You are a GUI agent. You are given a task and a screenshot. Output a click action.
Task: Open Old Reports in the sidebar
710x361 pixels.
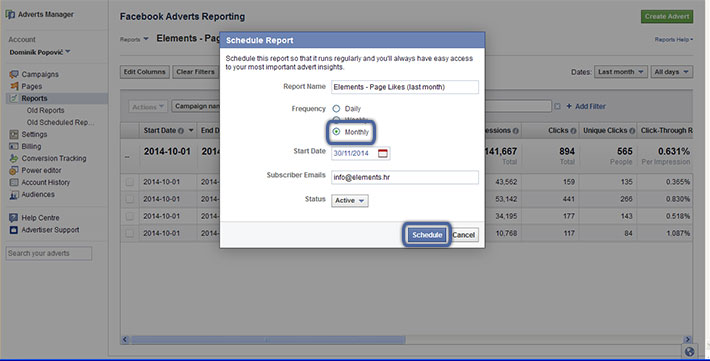click(45, 111)
